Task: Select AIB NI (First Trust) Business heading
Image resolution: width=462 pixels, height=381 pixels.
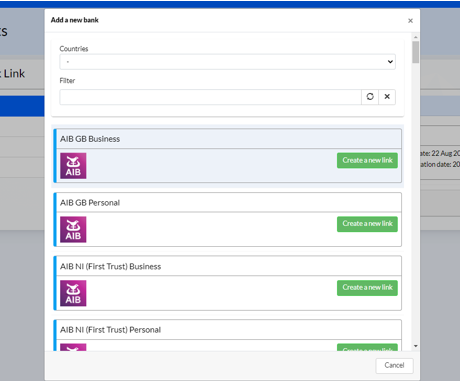Action: tap(110, 266)
